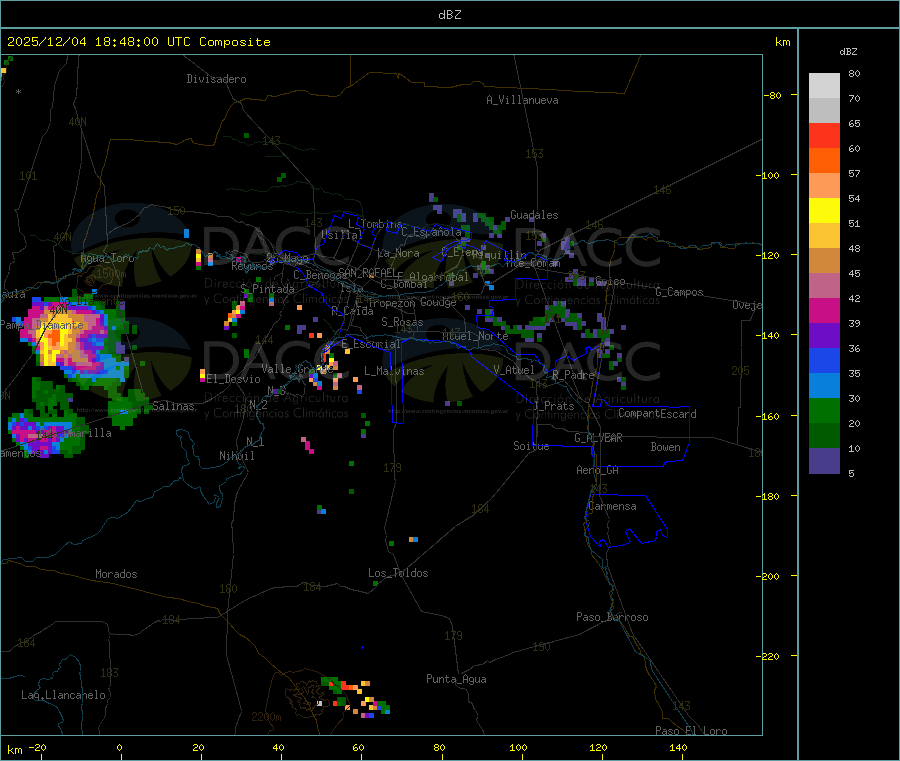Click the white 80 dBZ color swatch
This screenshot has height=761, width=900.
point(824,86)
